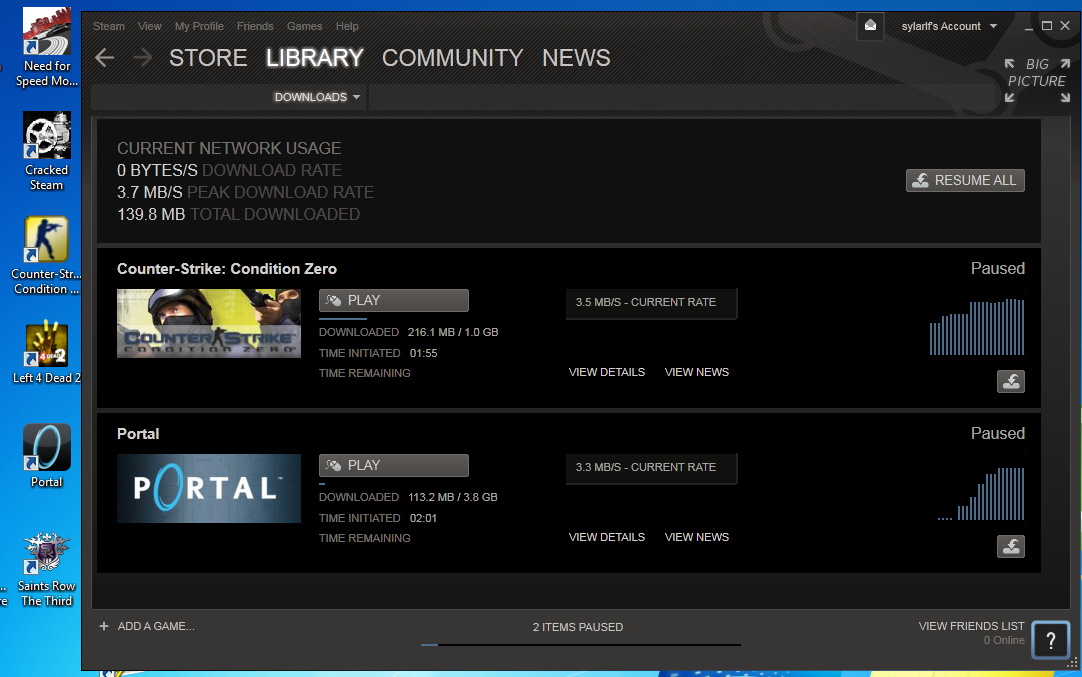This screenshot has height=677, width=1082.
Task: Click the overall downloads progress bar at bottom
Action: 580,645
